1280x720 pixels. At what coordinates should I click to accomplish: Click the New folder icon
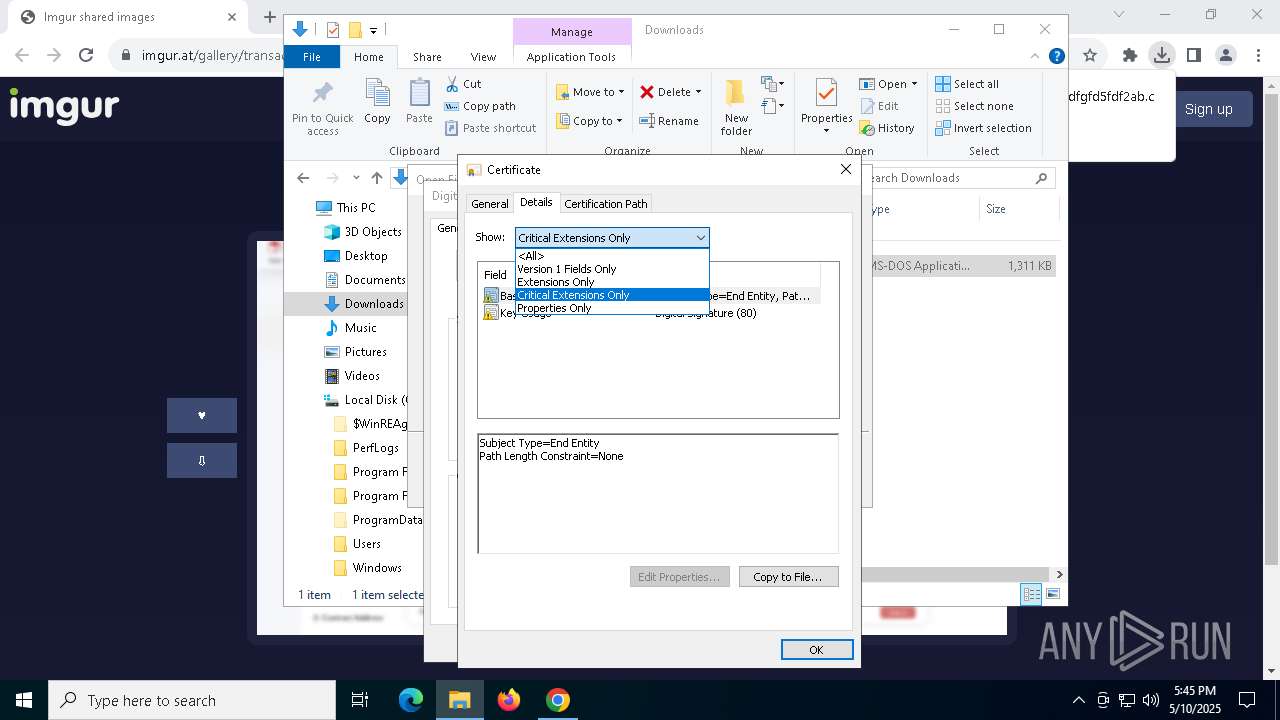point(736,93)
